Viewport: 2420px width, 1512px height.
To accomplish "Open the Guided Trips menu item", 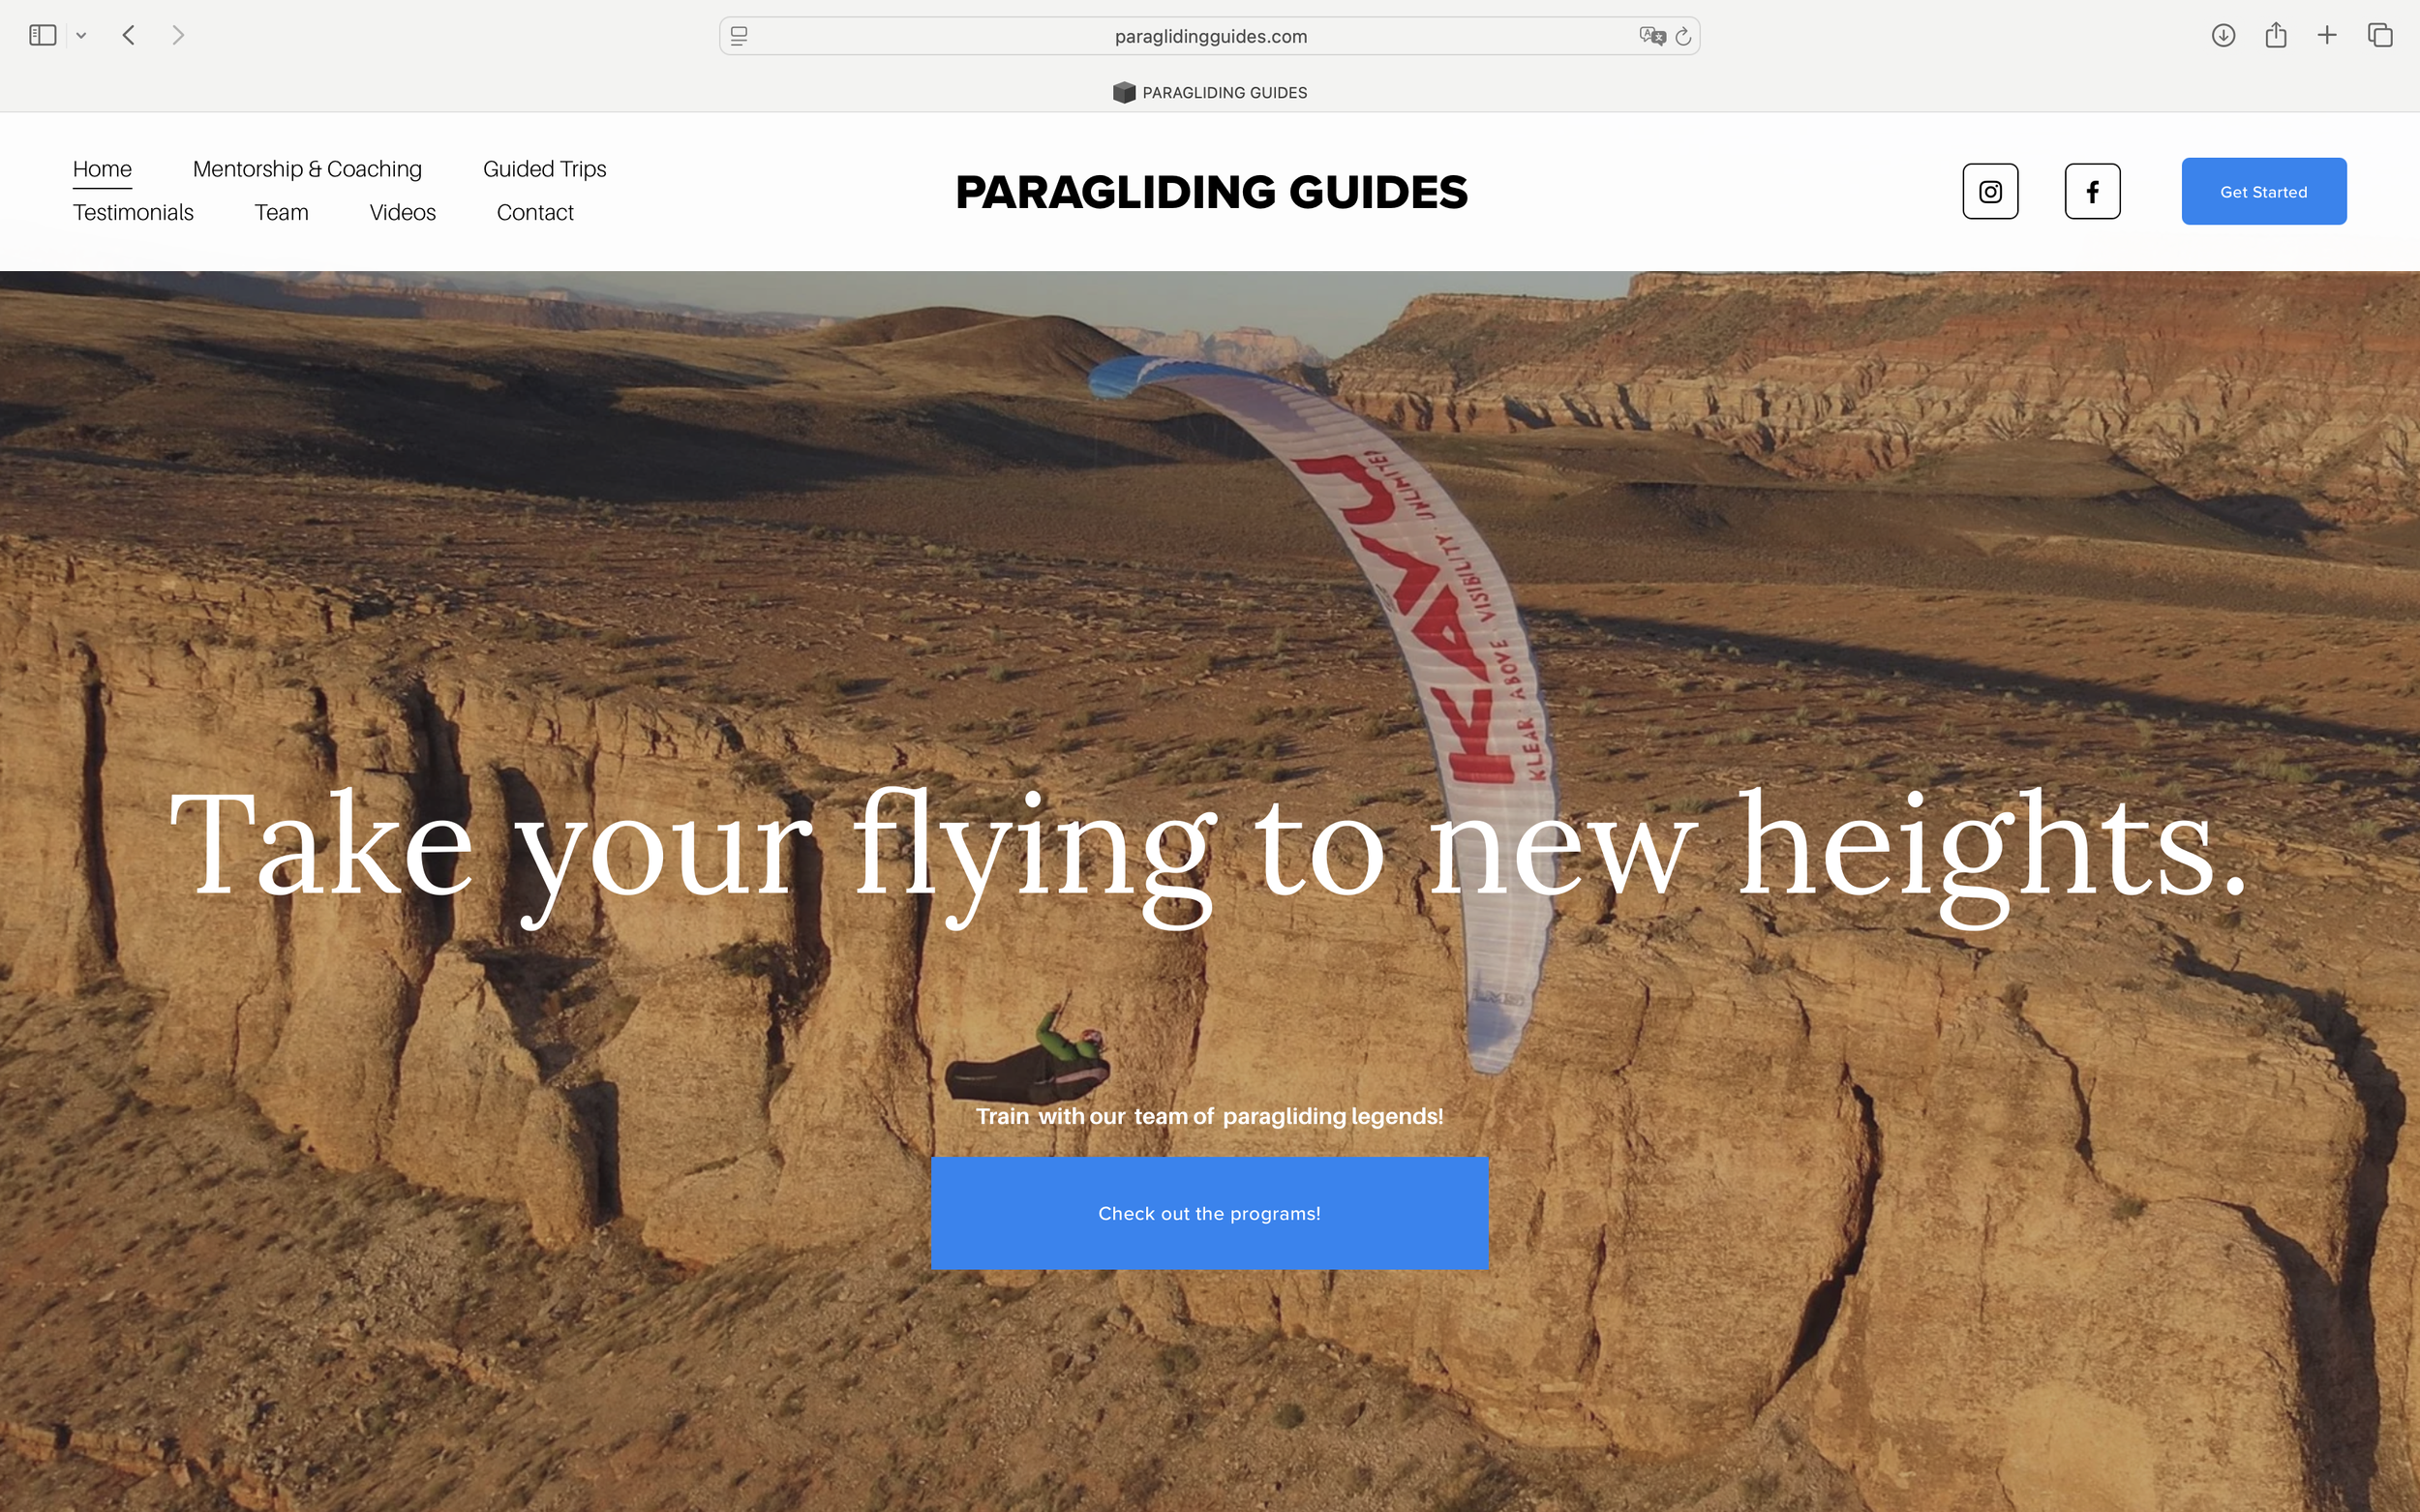I will pyautogui.click(x=544, y=169).
